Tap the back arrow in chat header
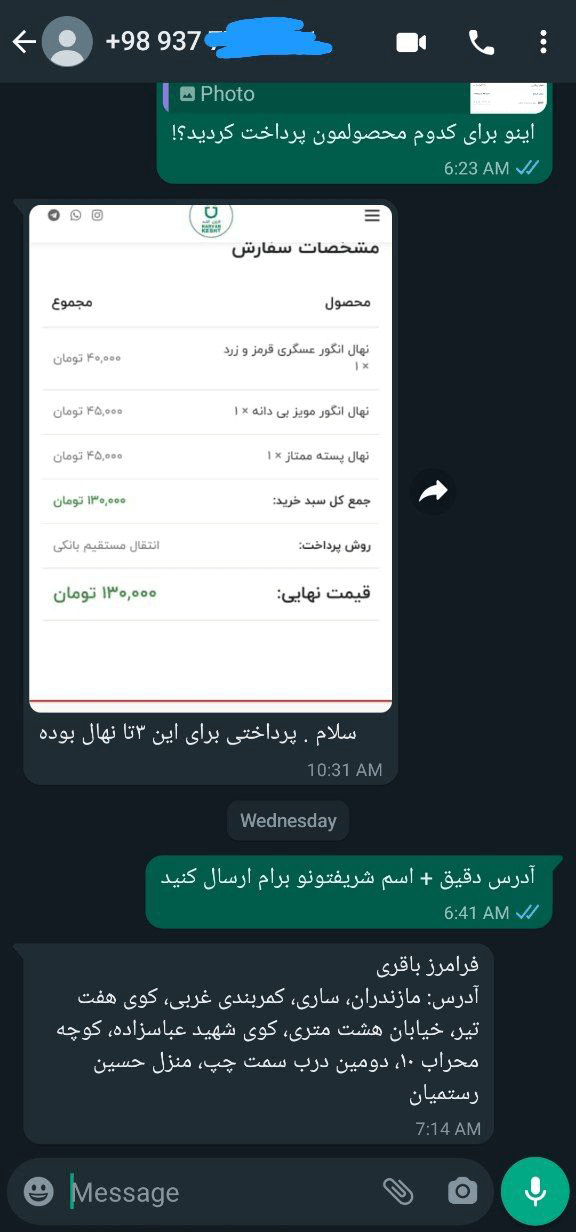This screenshot has height=1232, width=576. [23, 42]
